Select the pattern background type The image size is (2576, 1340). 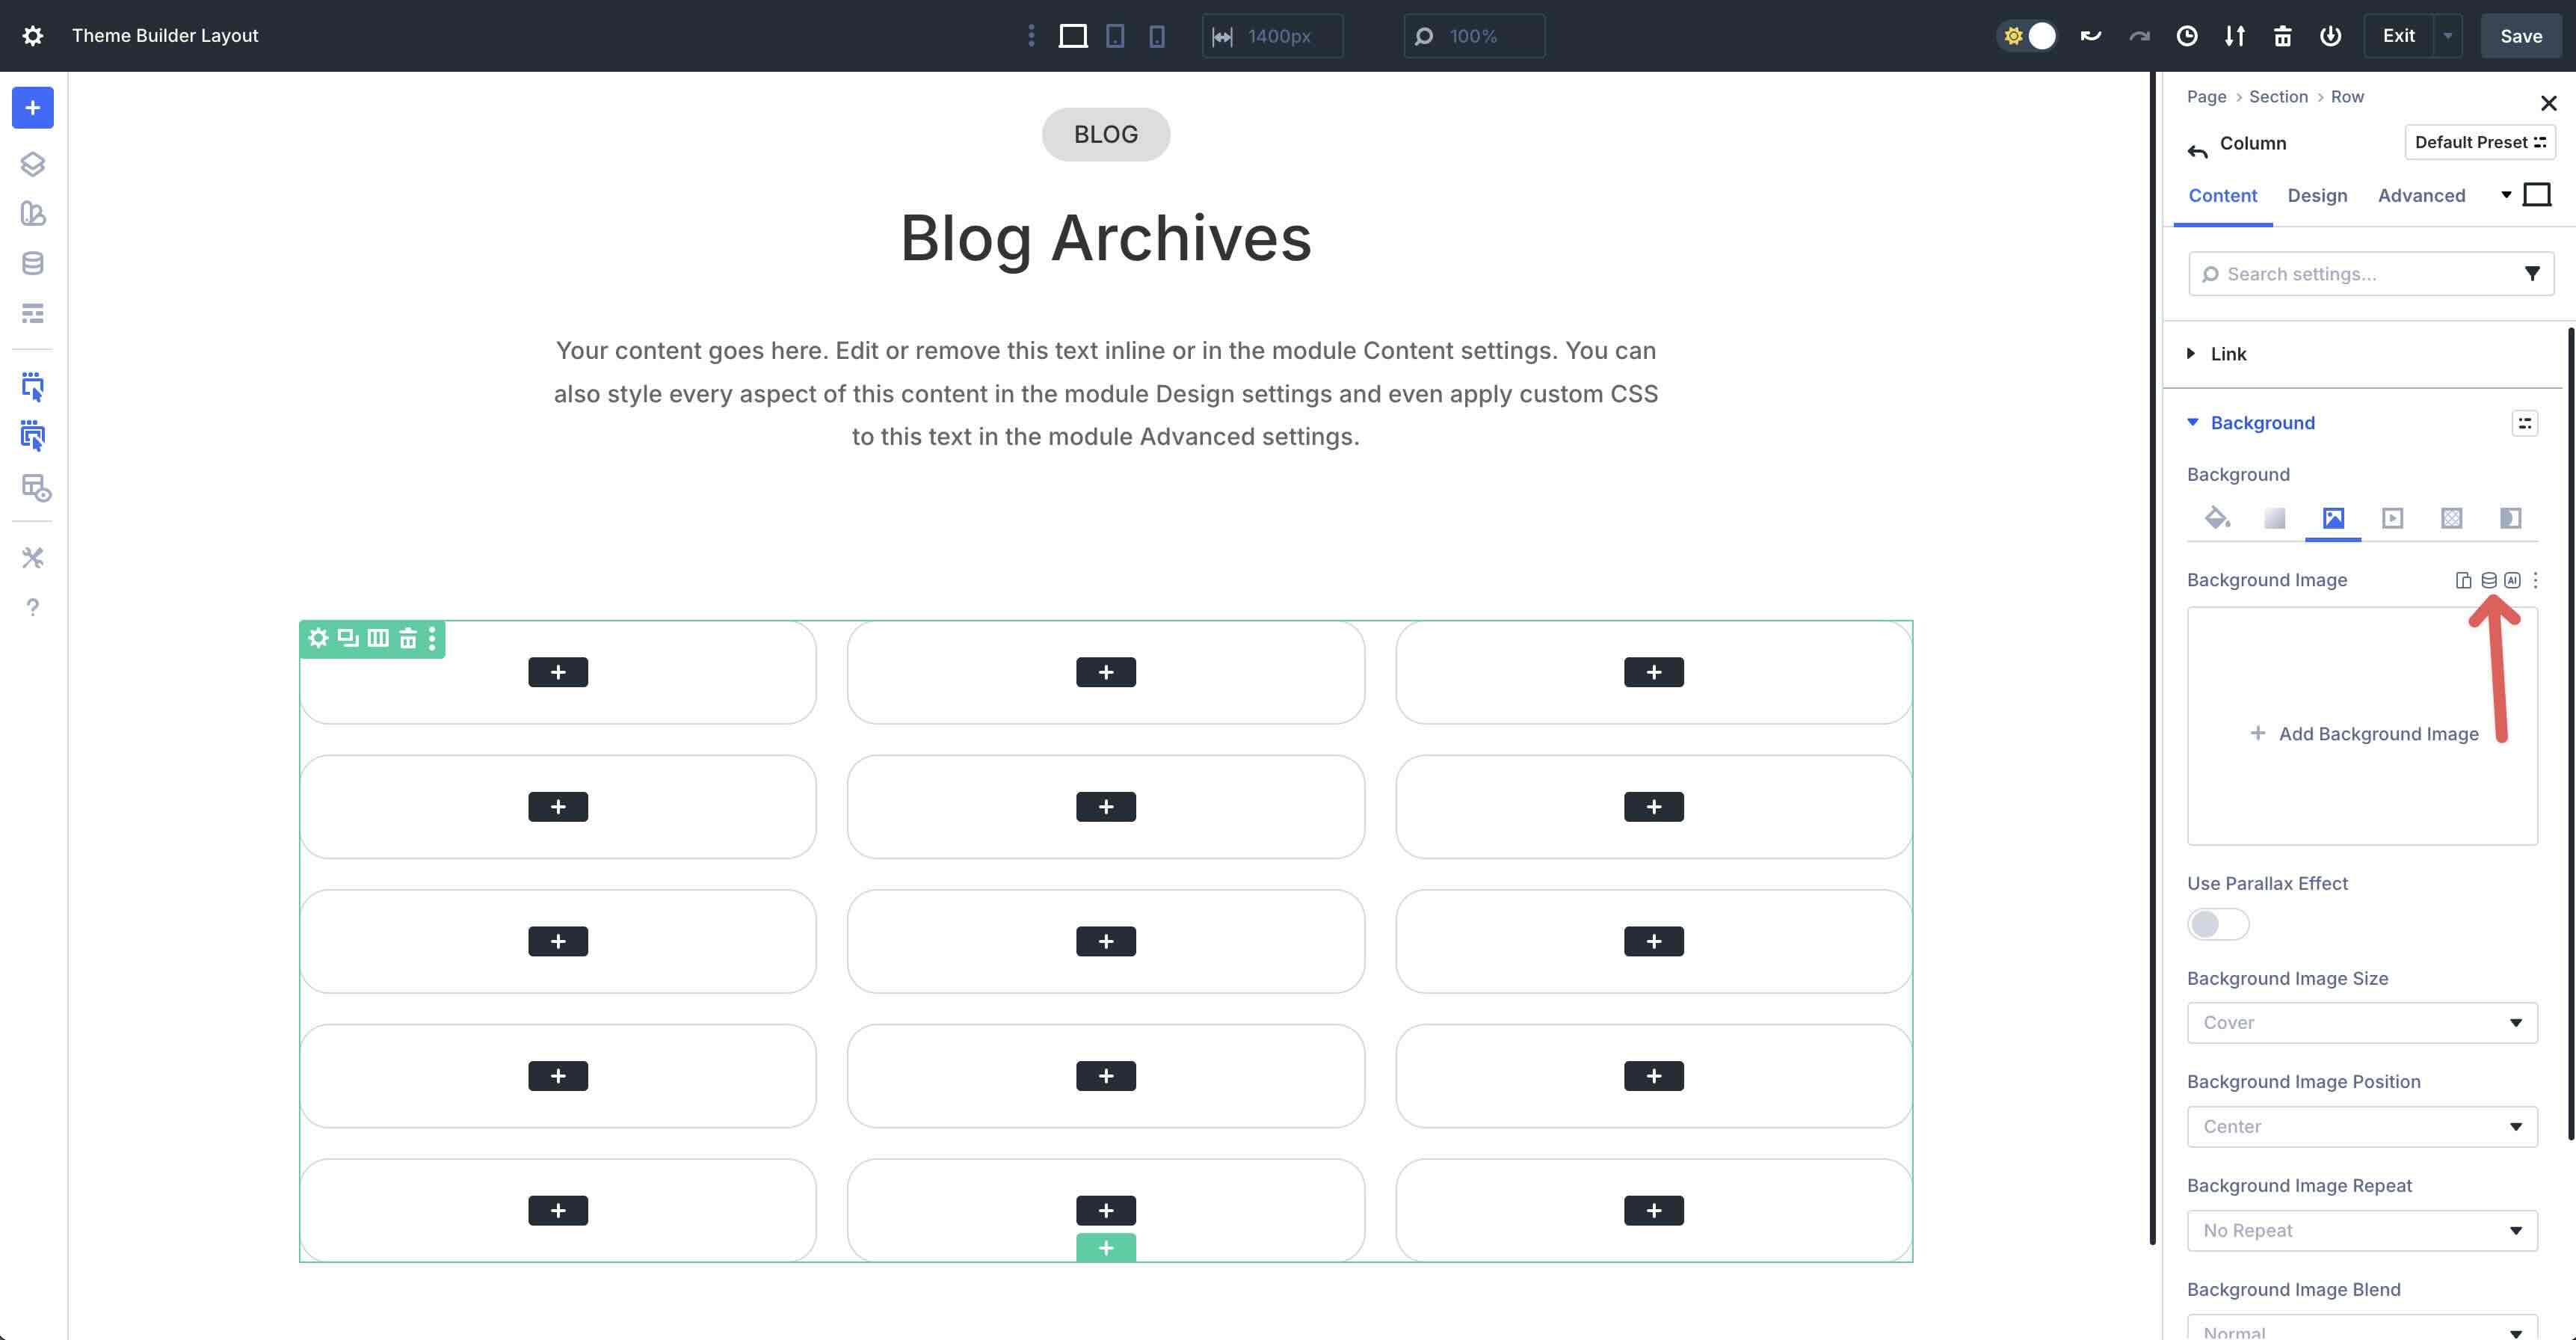(x=2451, y=518)
